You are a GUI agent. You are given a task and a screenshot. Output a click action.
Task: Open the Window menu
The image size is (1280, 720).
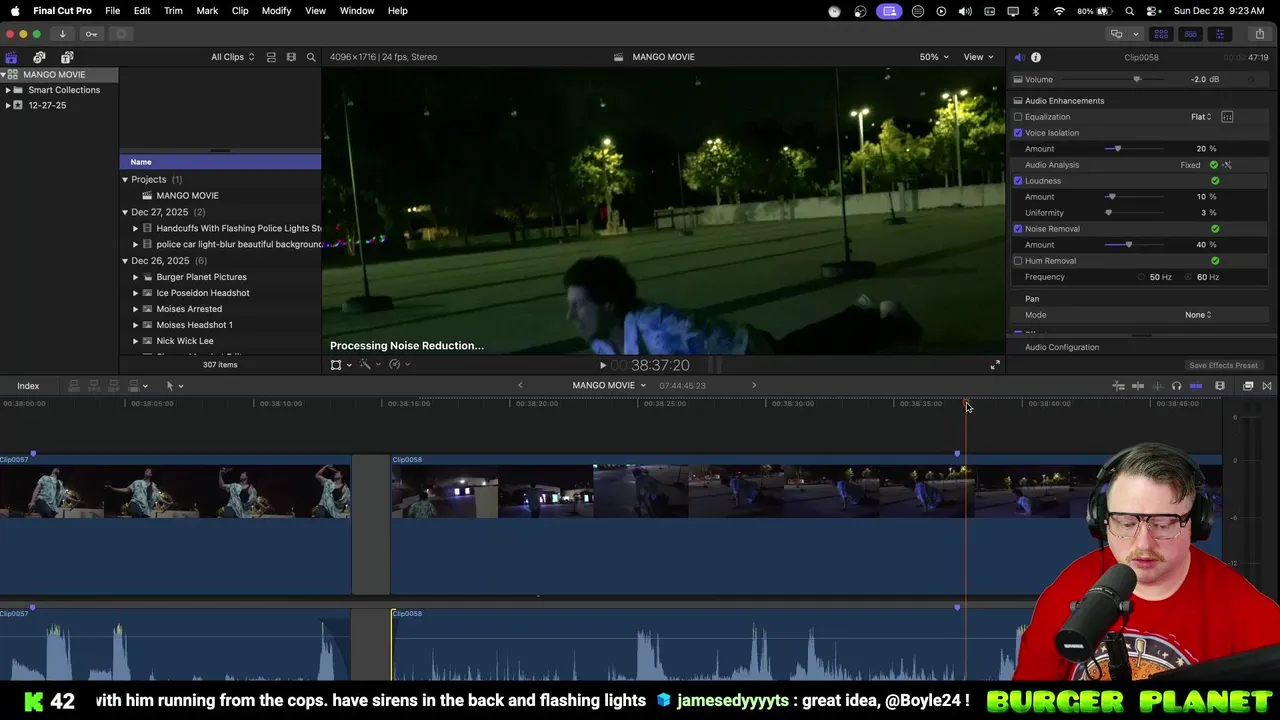click(x=357, y=11)
